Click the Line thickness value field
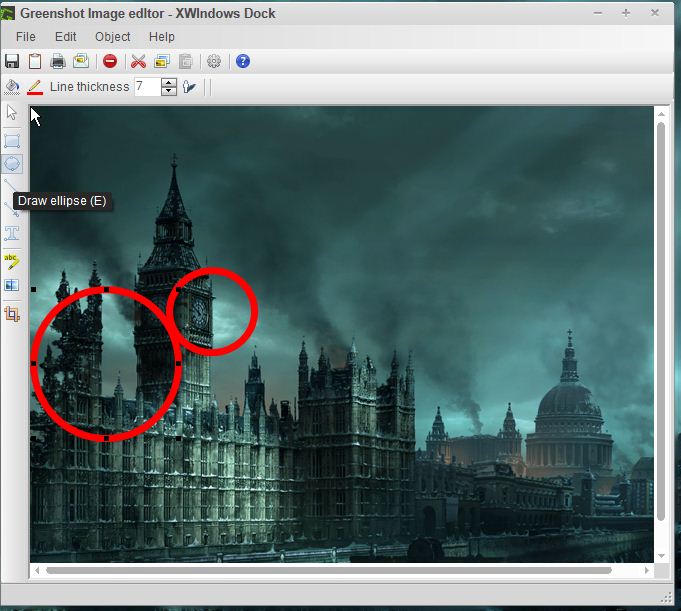This screenshot has width=681, height=611. point(146,87)
